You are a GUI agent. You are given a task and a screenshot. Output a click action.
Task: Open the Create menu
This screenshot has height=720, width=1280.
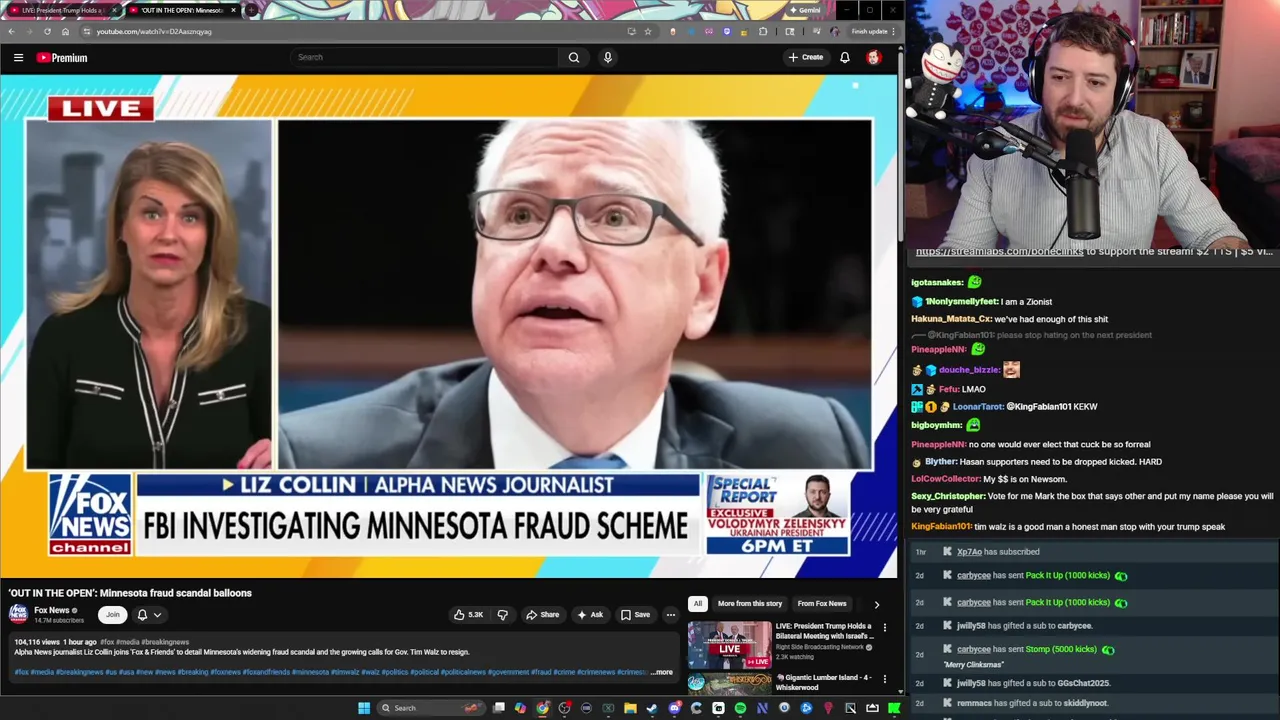tap(806, 58)
